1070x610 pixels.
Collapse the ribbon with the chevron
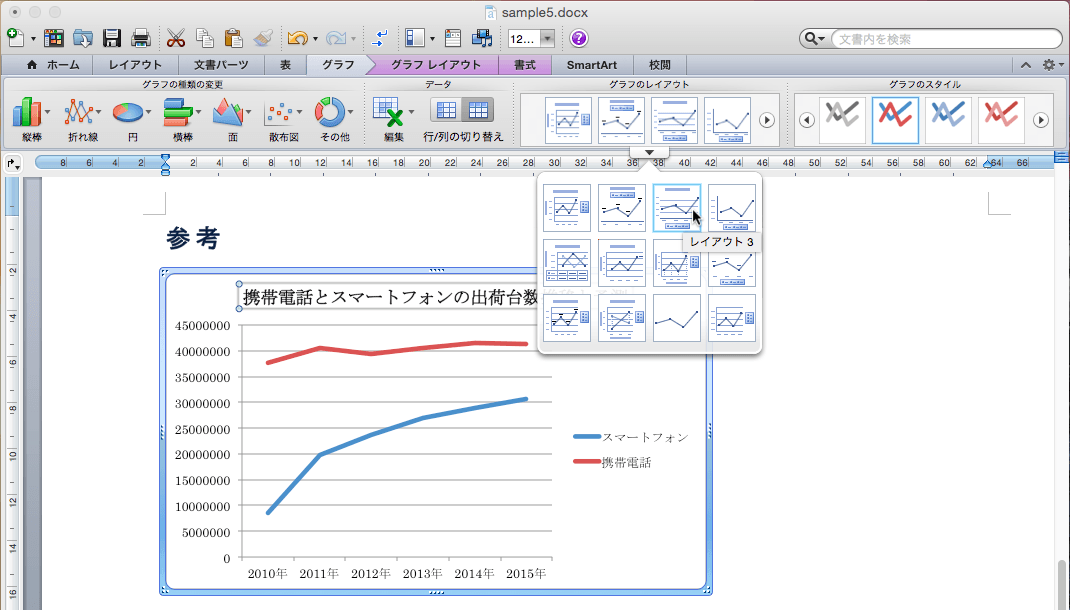[1026, 65]
